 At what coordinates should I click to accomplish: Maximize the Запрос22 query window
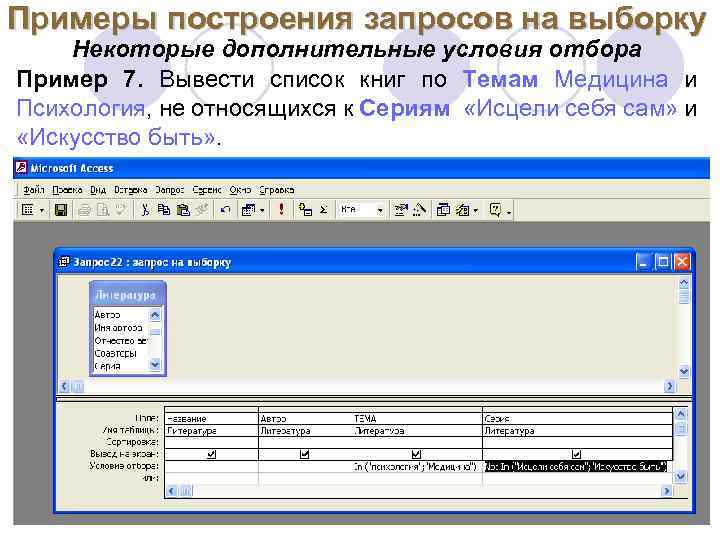coord(663,262)
